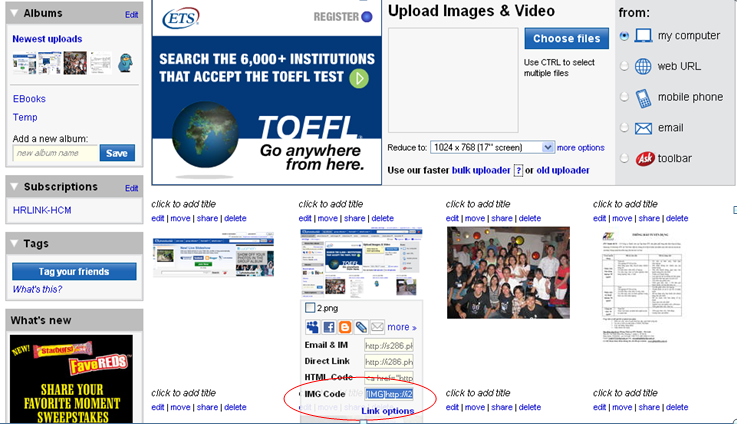Click the Starburst FaveREDS sweepstakes ad

pyautogui.click(x=71, y=379)
